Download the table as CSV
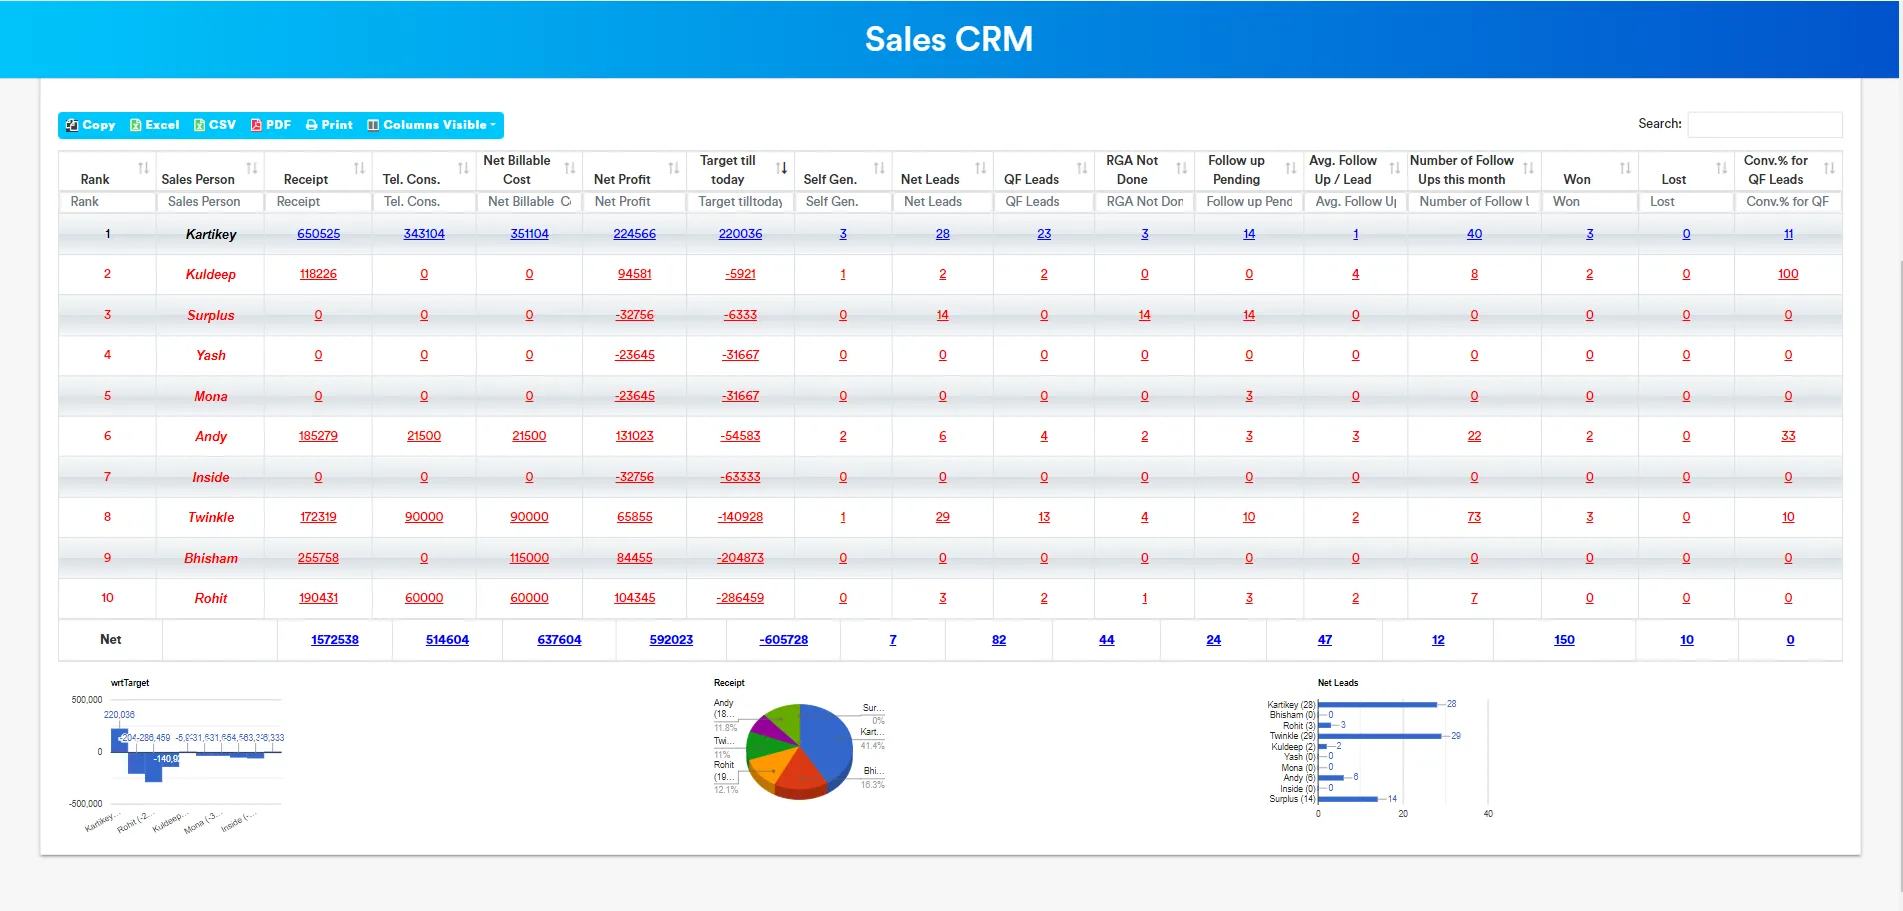Image resolution: width=1903 pixels, height=911 pixels. [x=215, y=125]
